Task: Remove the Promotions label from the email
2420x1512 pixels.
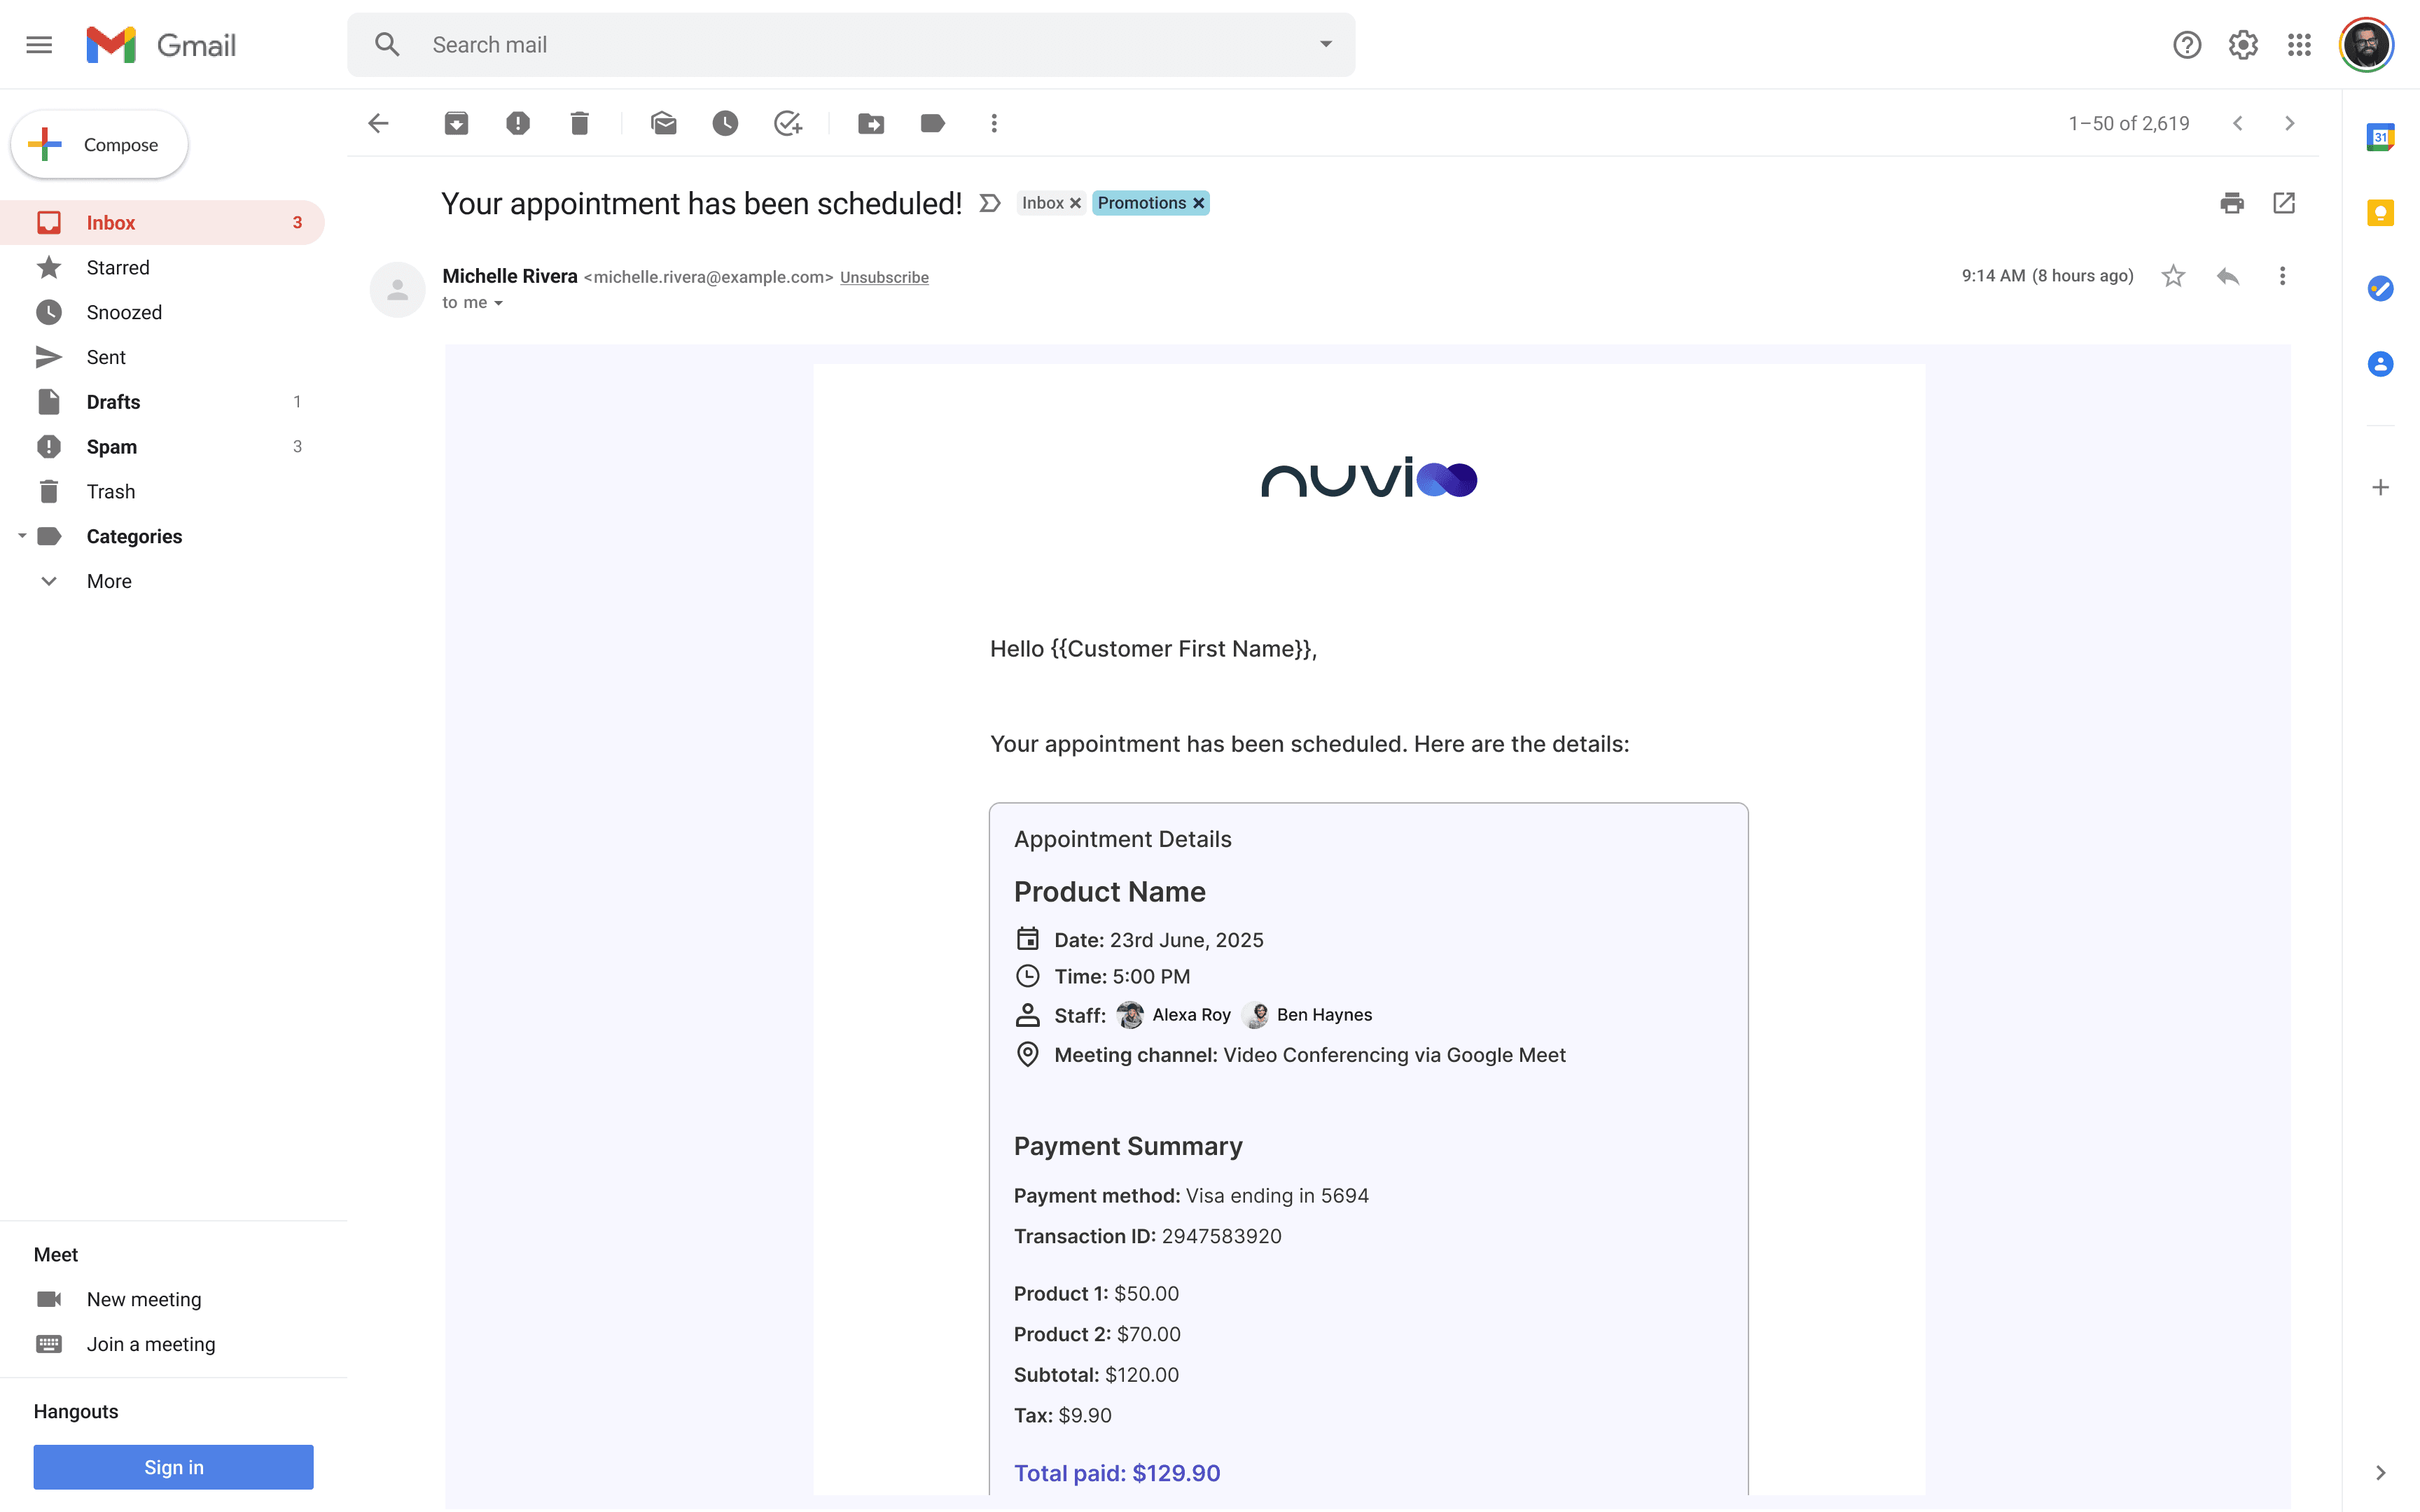Action: (1199, 203)
